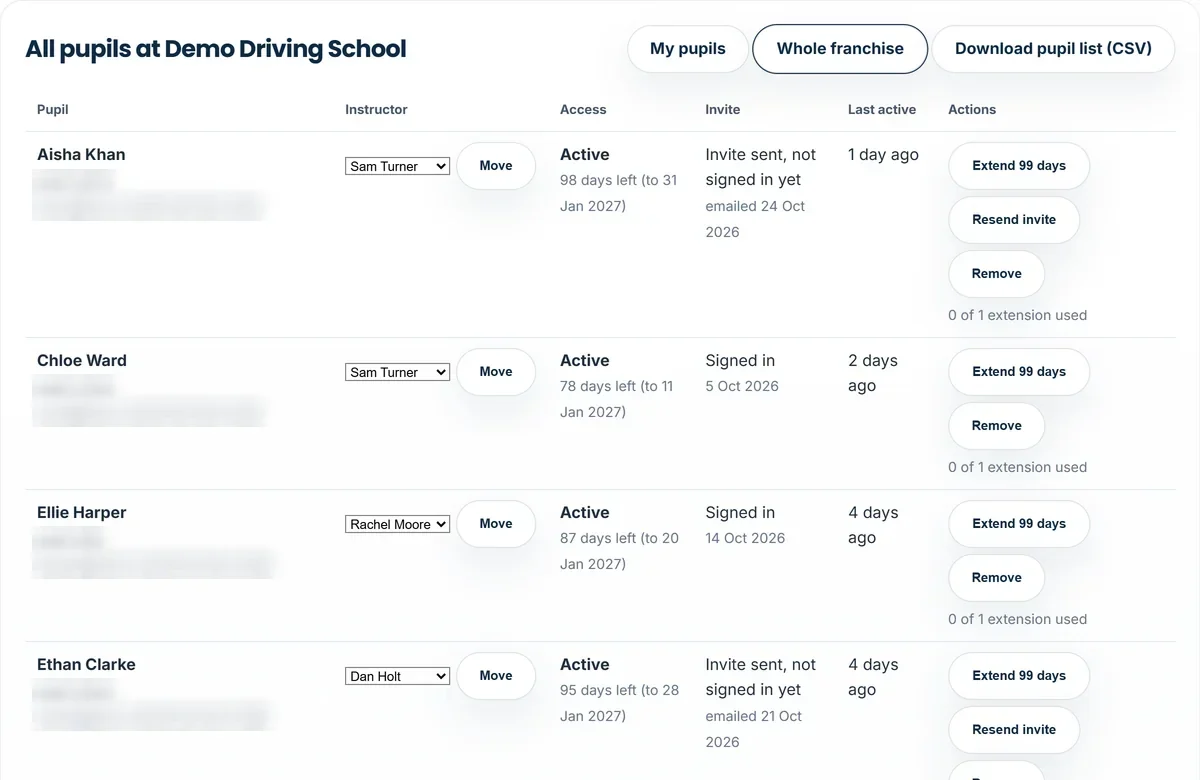The height and width of the screenshot is (780, 1200).
Task: Click the Actions column header
Action: click(972, 110)
